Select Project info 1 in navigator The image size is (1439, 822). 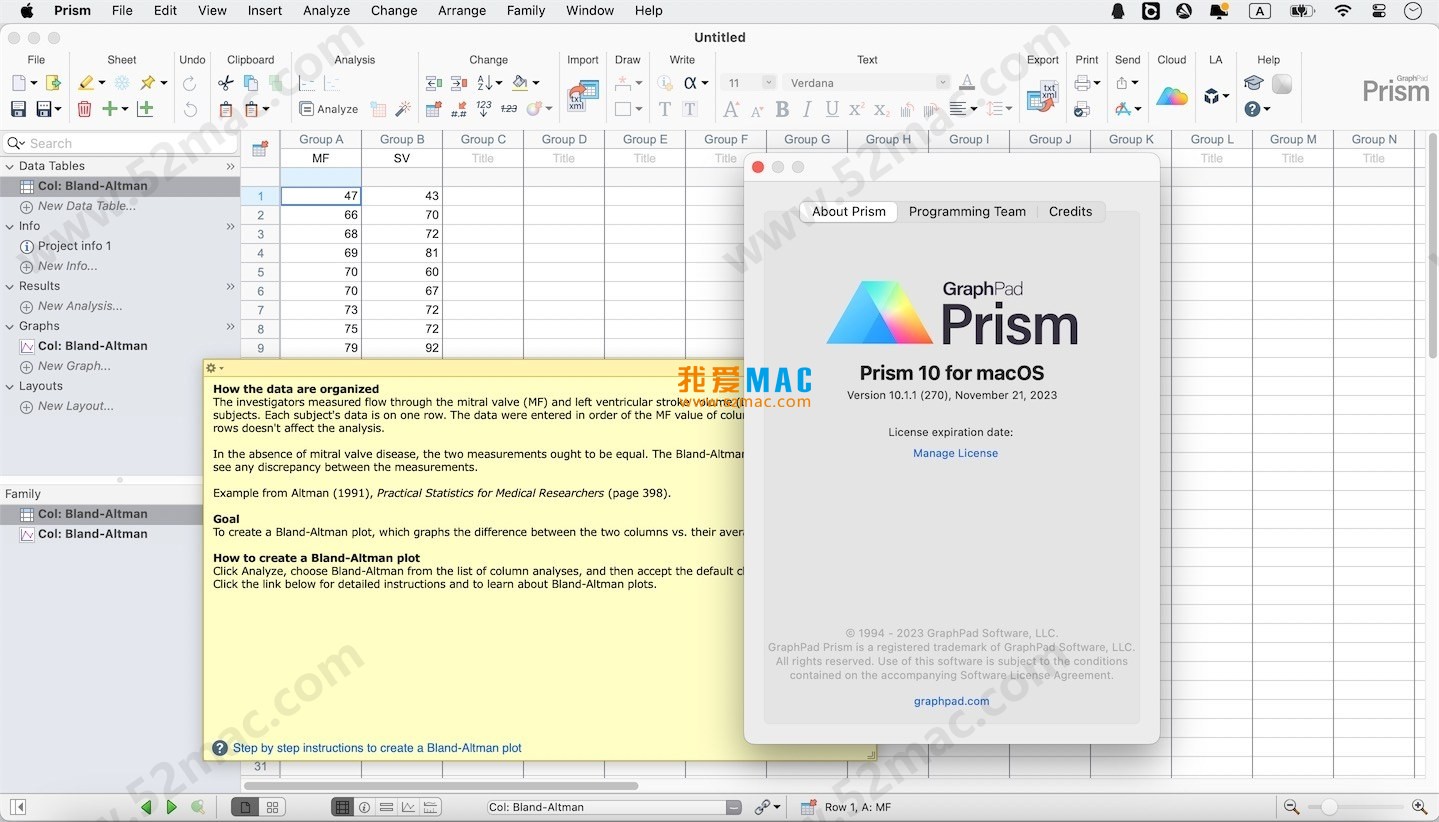pyautogui.click(x=74, y=246)
